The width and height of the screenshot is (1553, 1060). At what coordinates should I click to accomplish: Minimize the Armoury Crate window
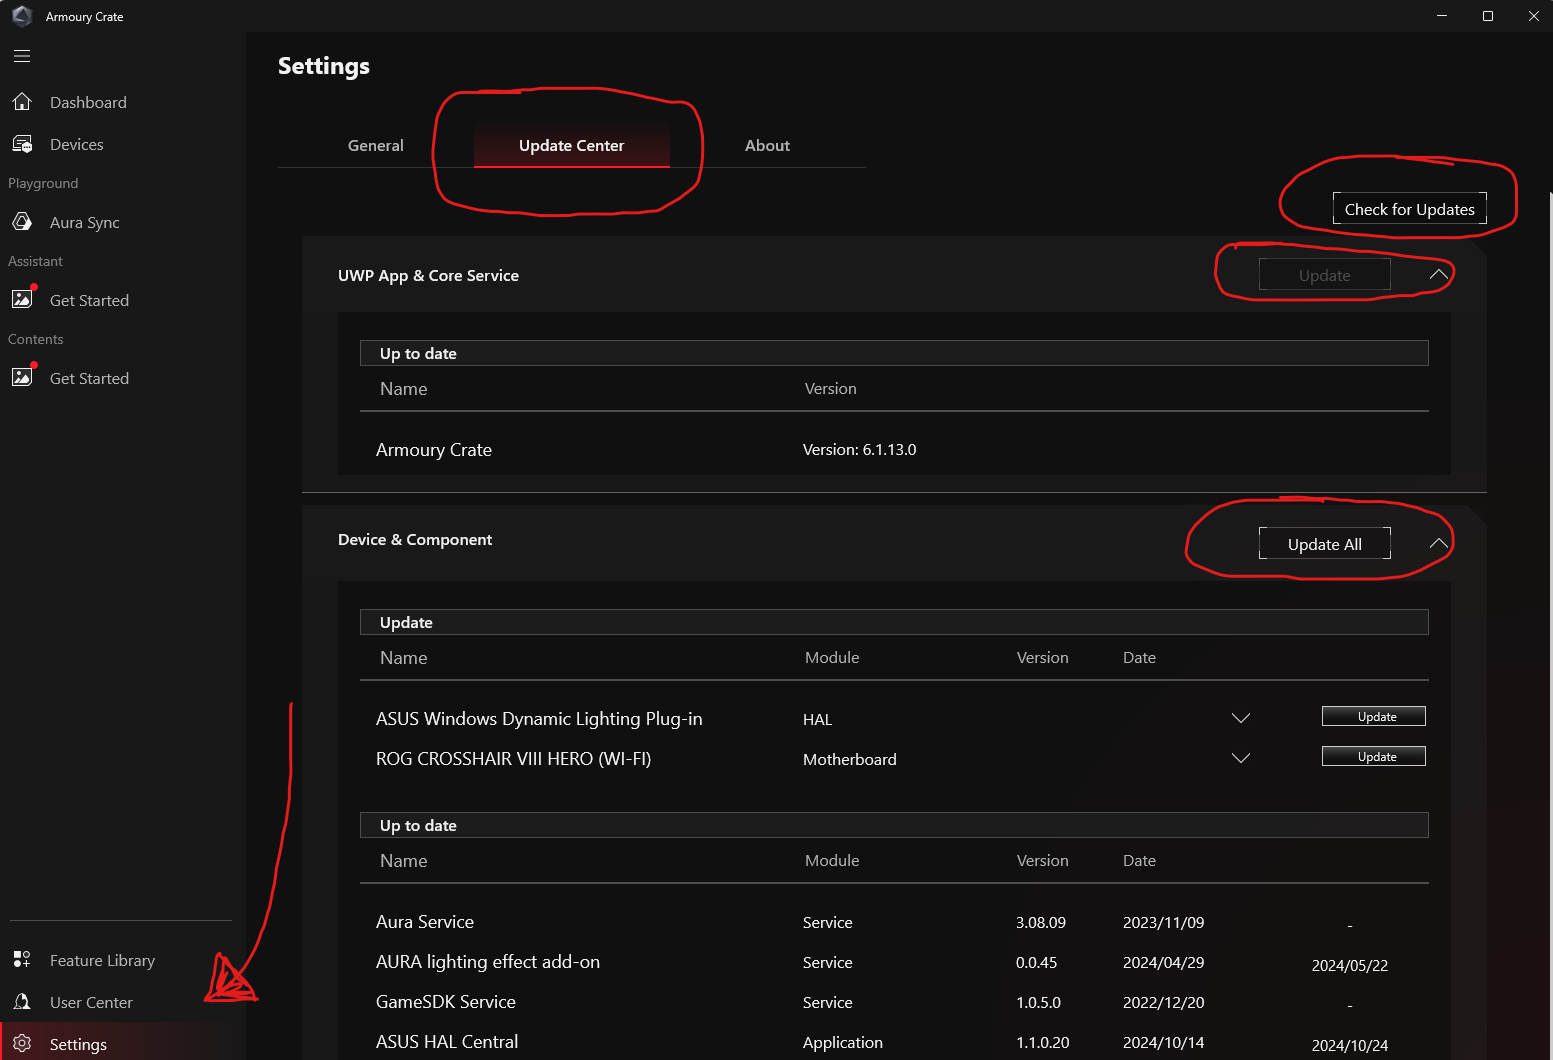pyautogui.click(x=1442, y=16)
